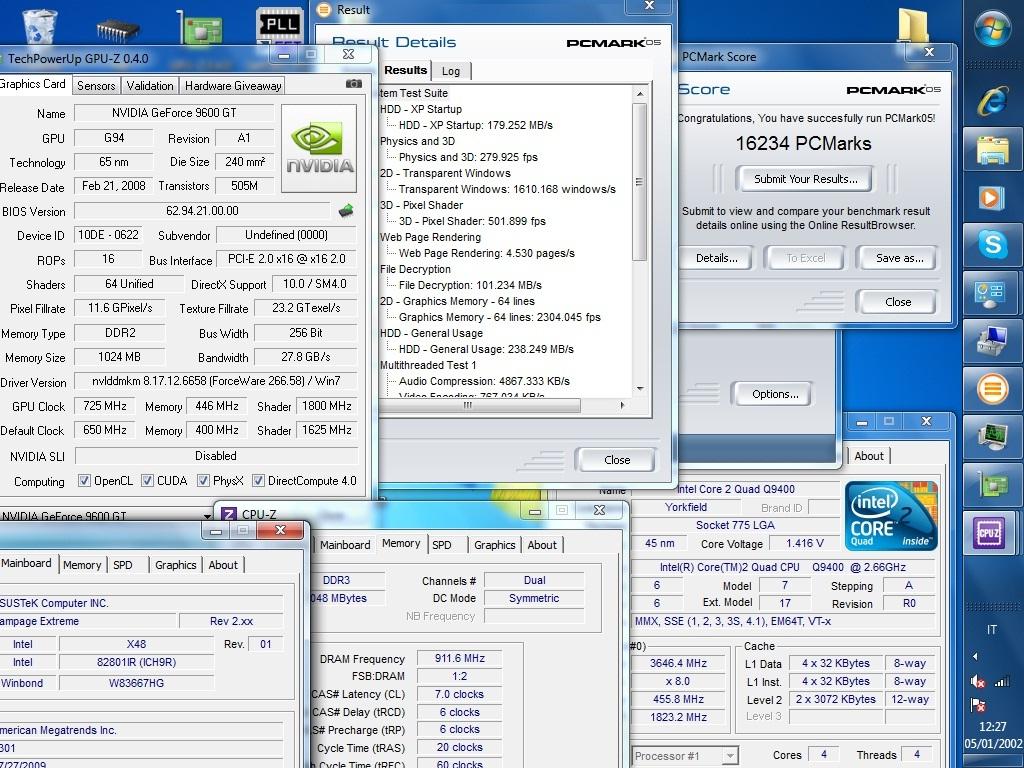Open the GPU selector dropdown in GPU-Z

point(207,516)
